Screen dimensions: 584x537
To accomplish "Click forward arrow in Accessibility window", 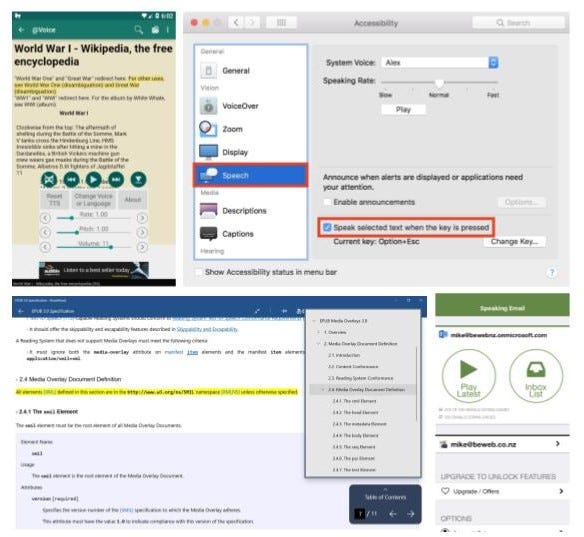I will (x=252, y=23).
